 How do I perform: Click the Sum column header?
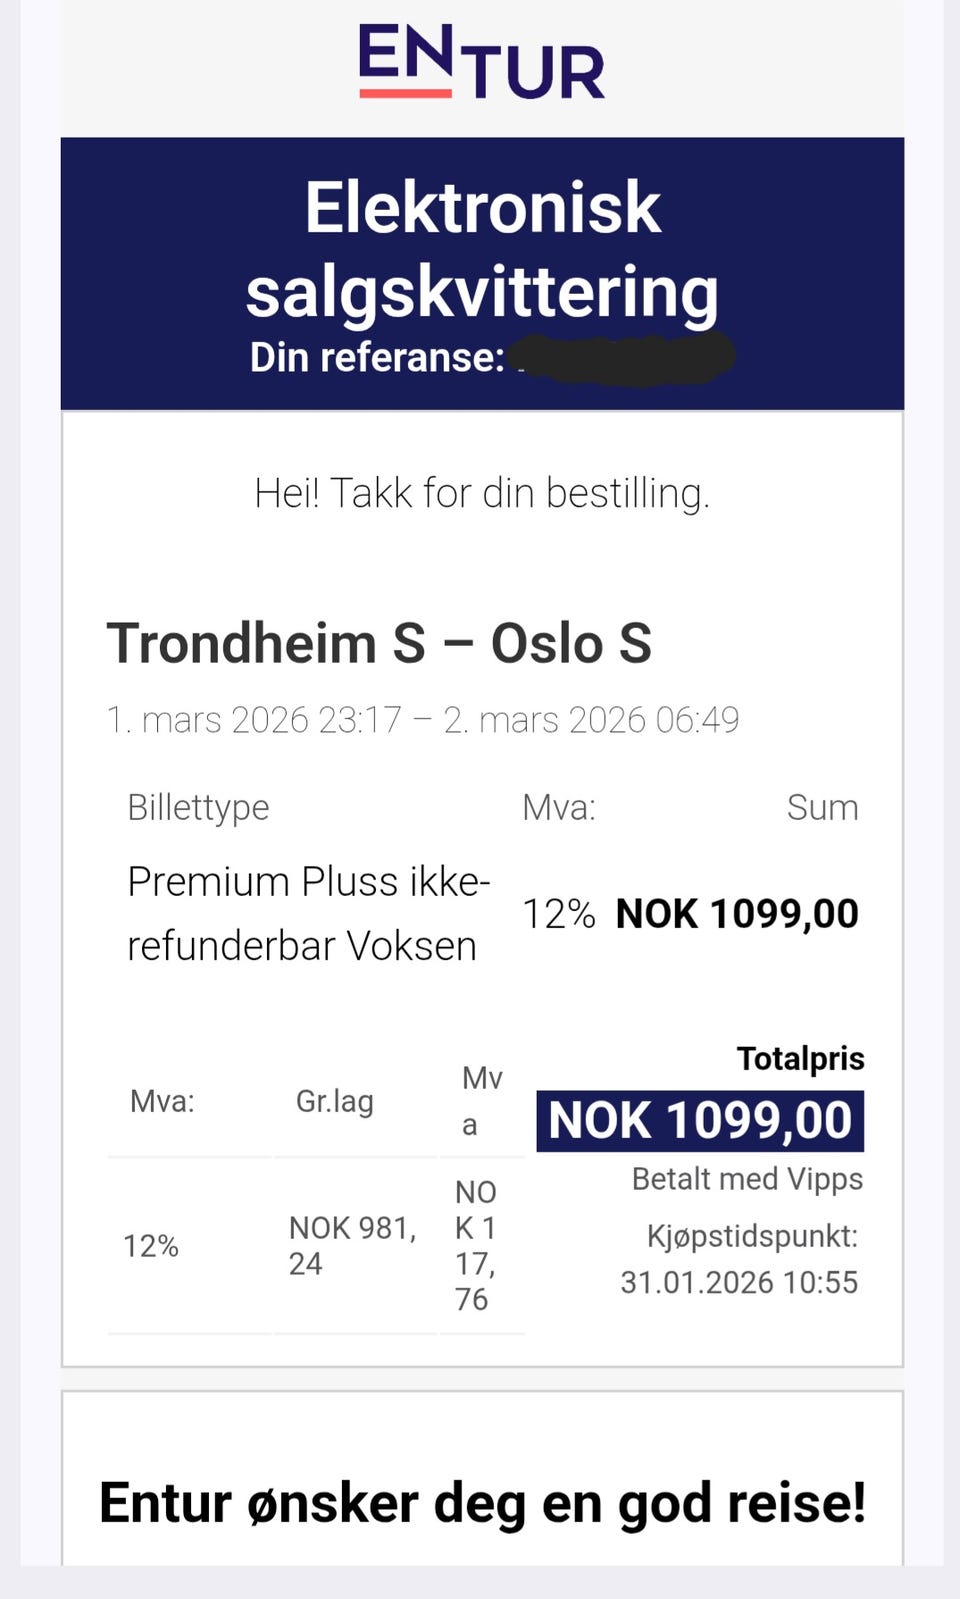tap(822, 807)
